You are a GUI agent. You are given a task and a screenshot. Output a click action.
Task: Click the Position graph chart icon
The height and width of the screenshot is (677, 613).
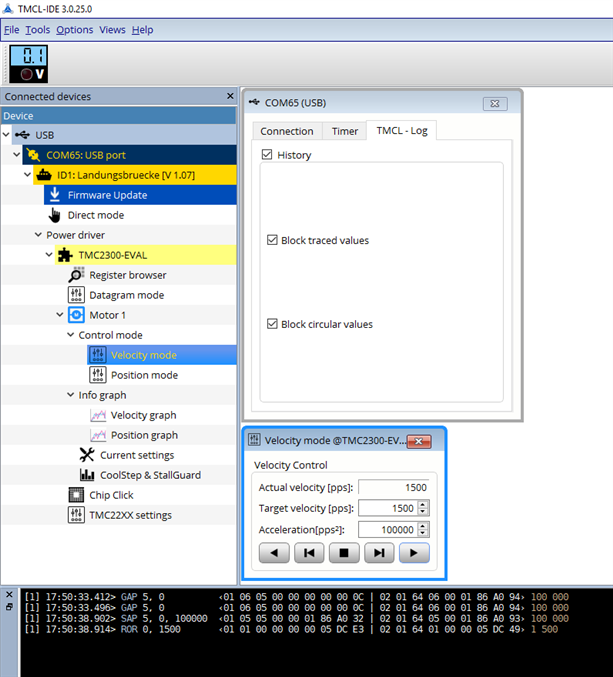click(98, 435)
